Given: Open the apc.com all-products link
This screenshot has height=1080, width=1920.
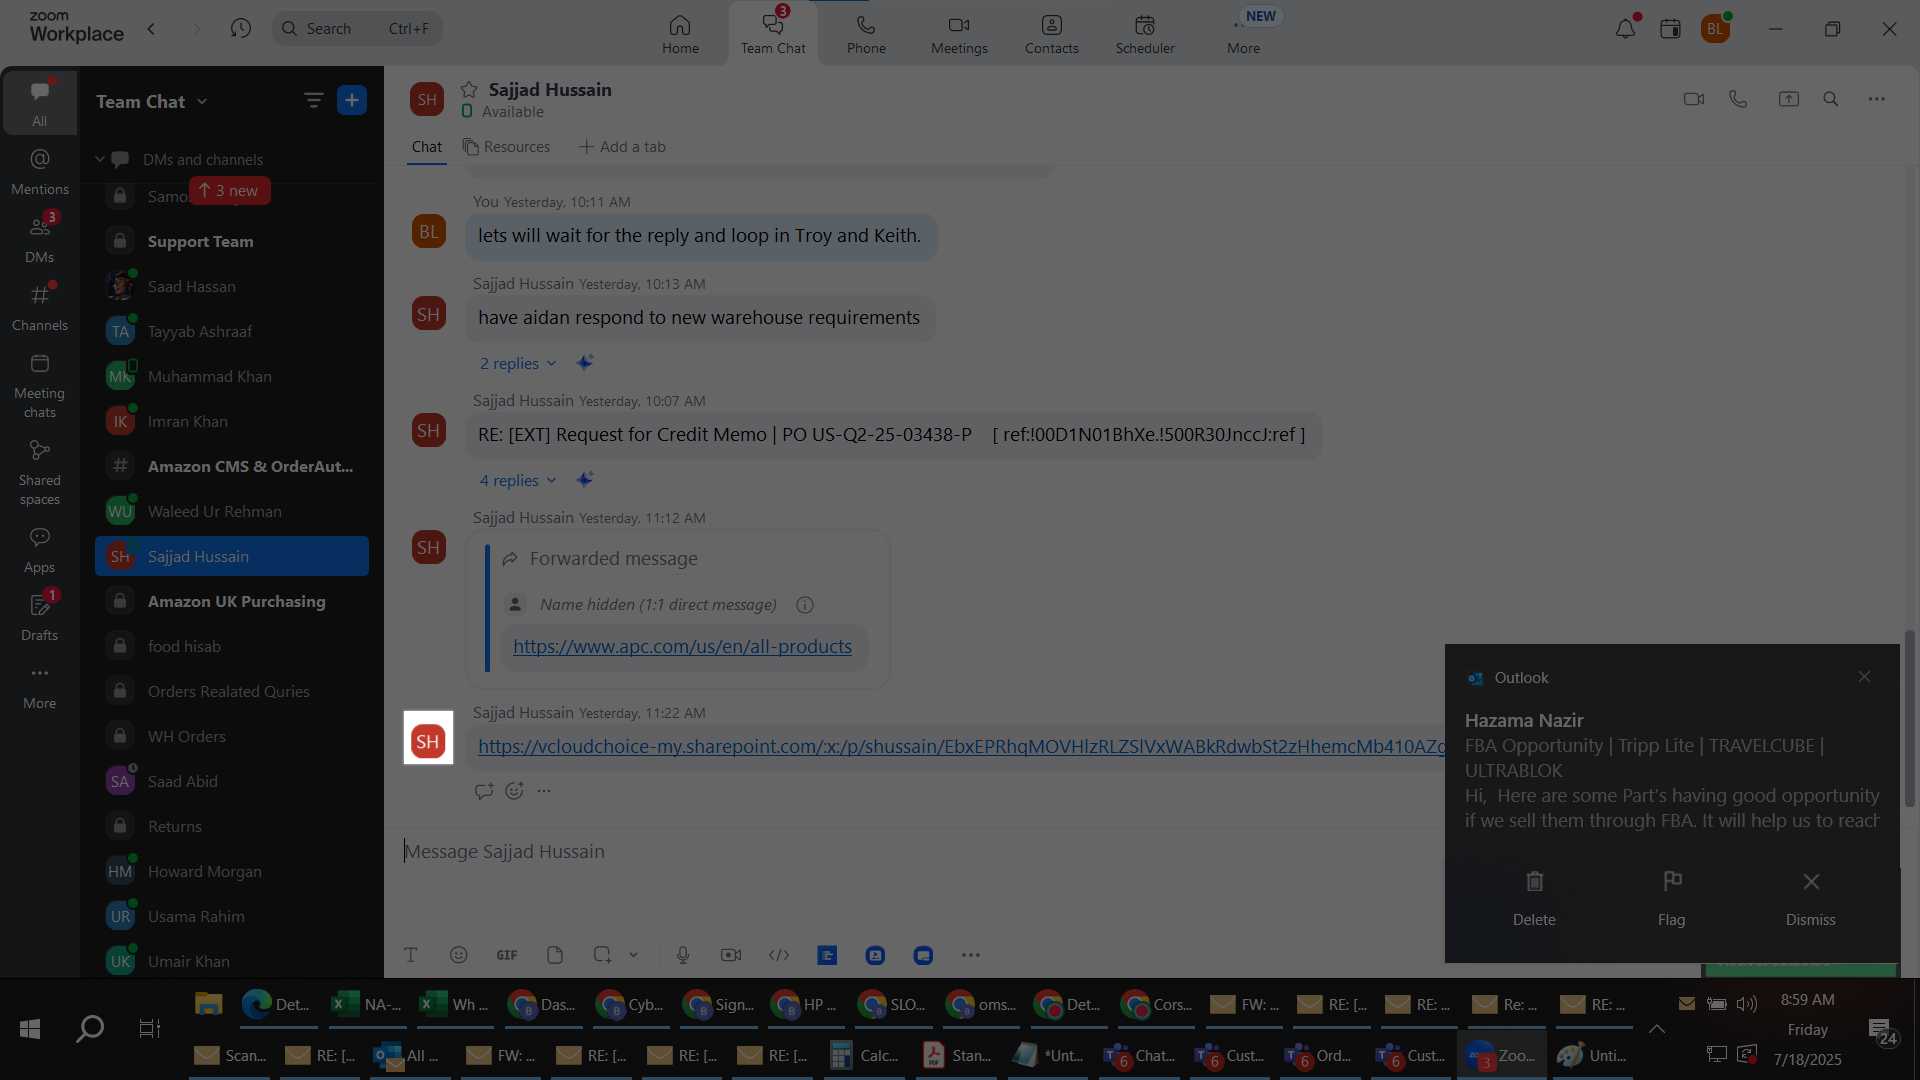Looking at the screenshot, I should (682, 647).
